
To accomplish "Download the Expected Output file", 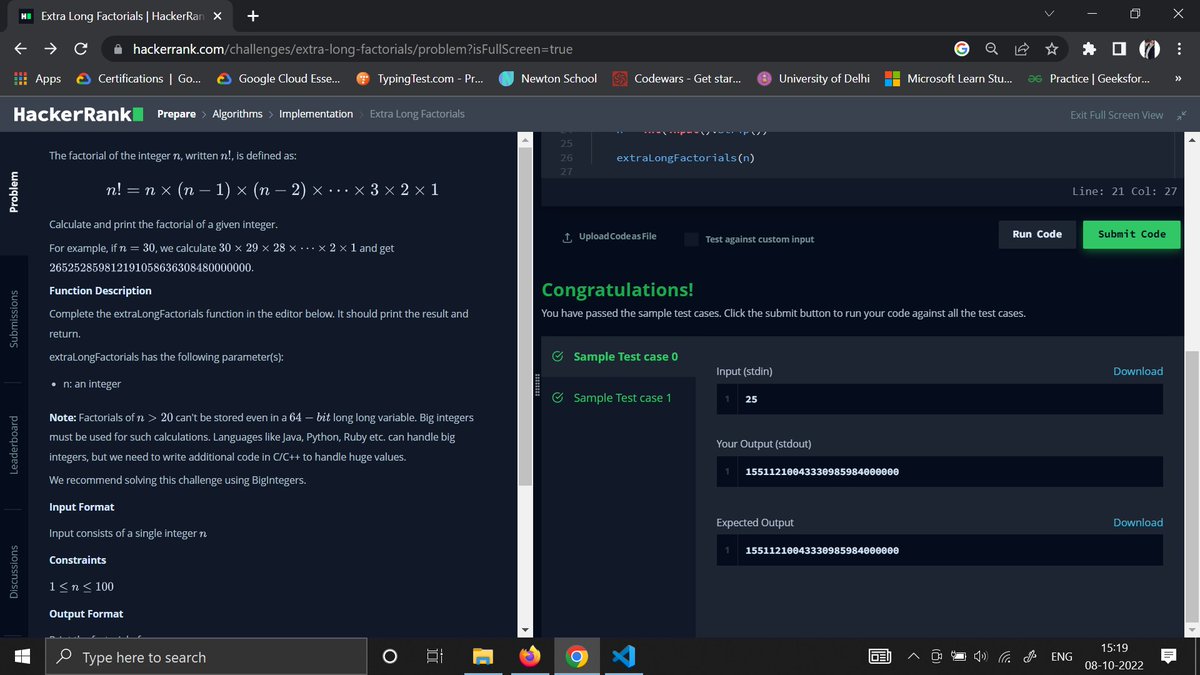I will (x=1138, y=522).
